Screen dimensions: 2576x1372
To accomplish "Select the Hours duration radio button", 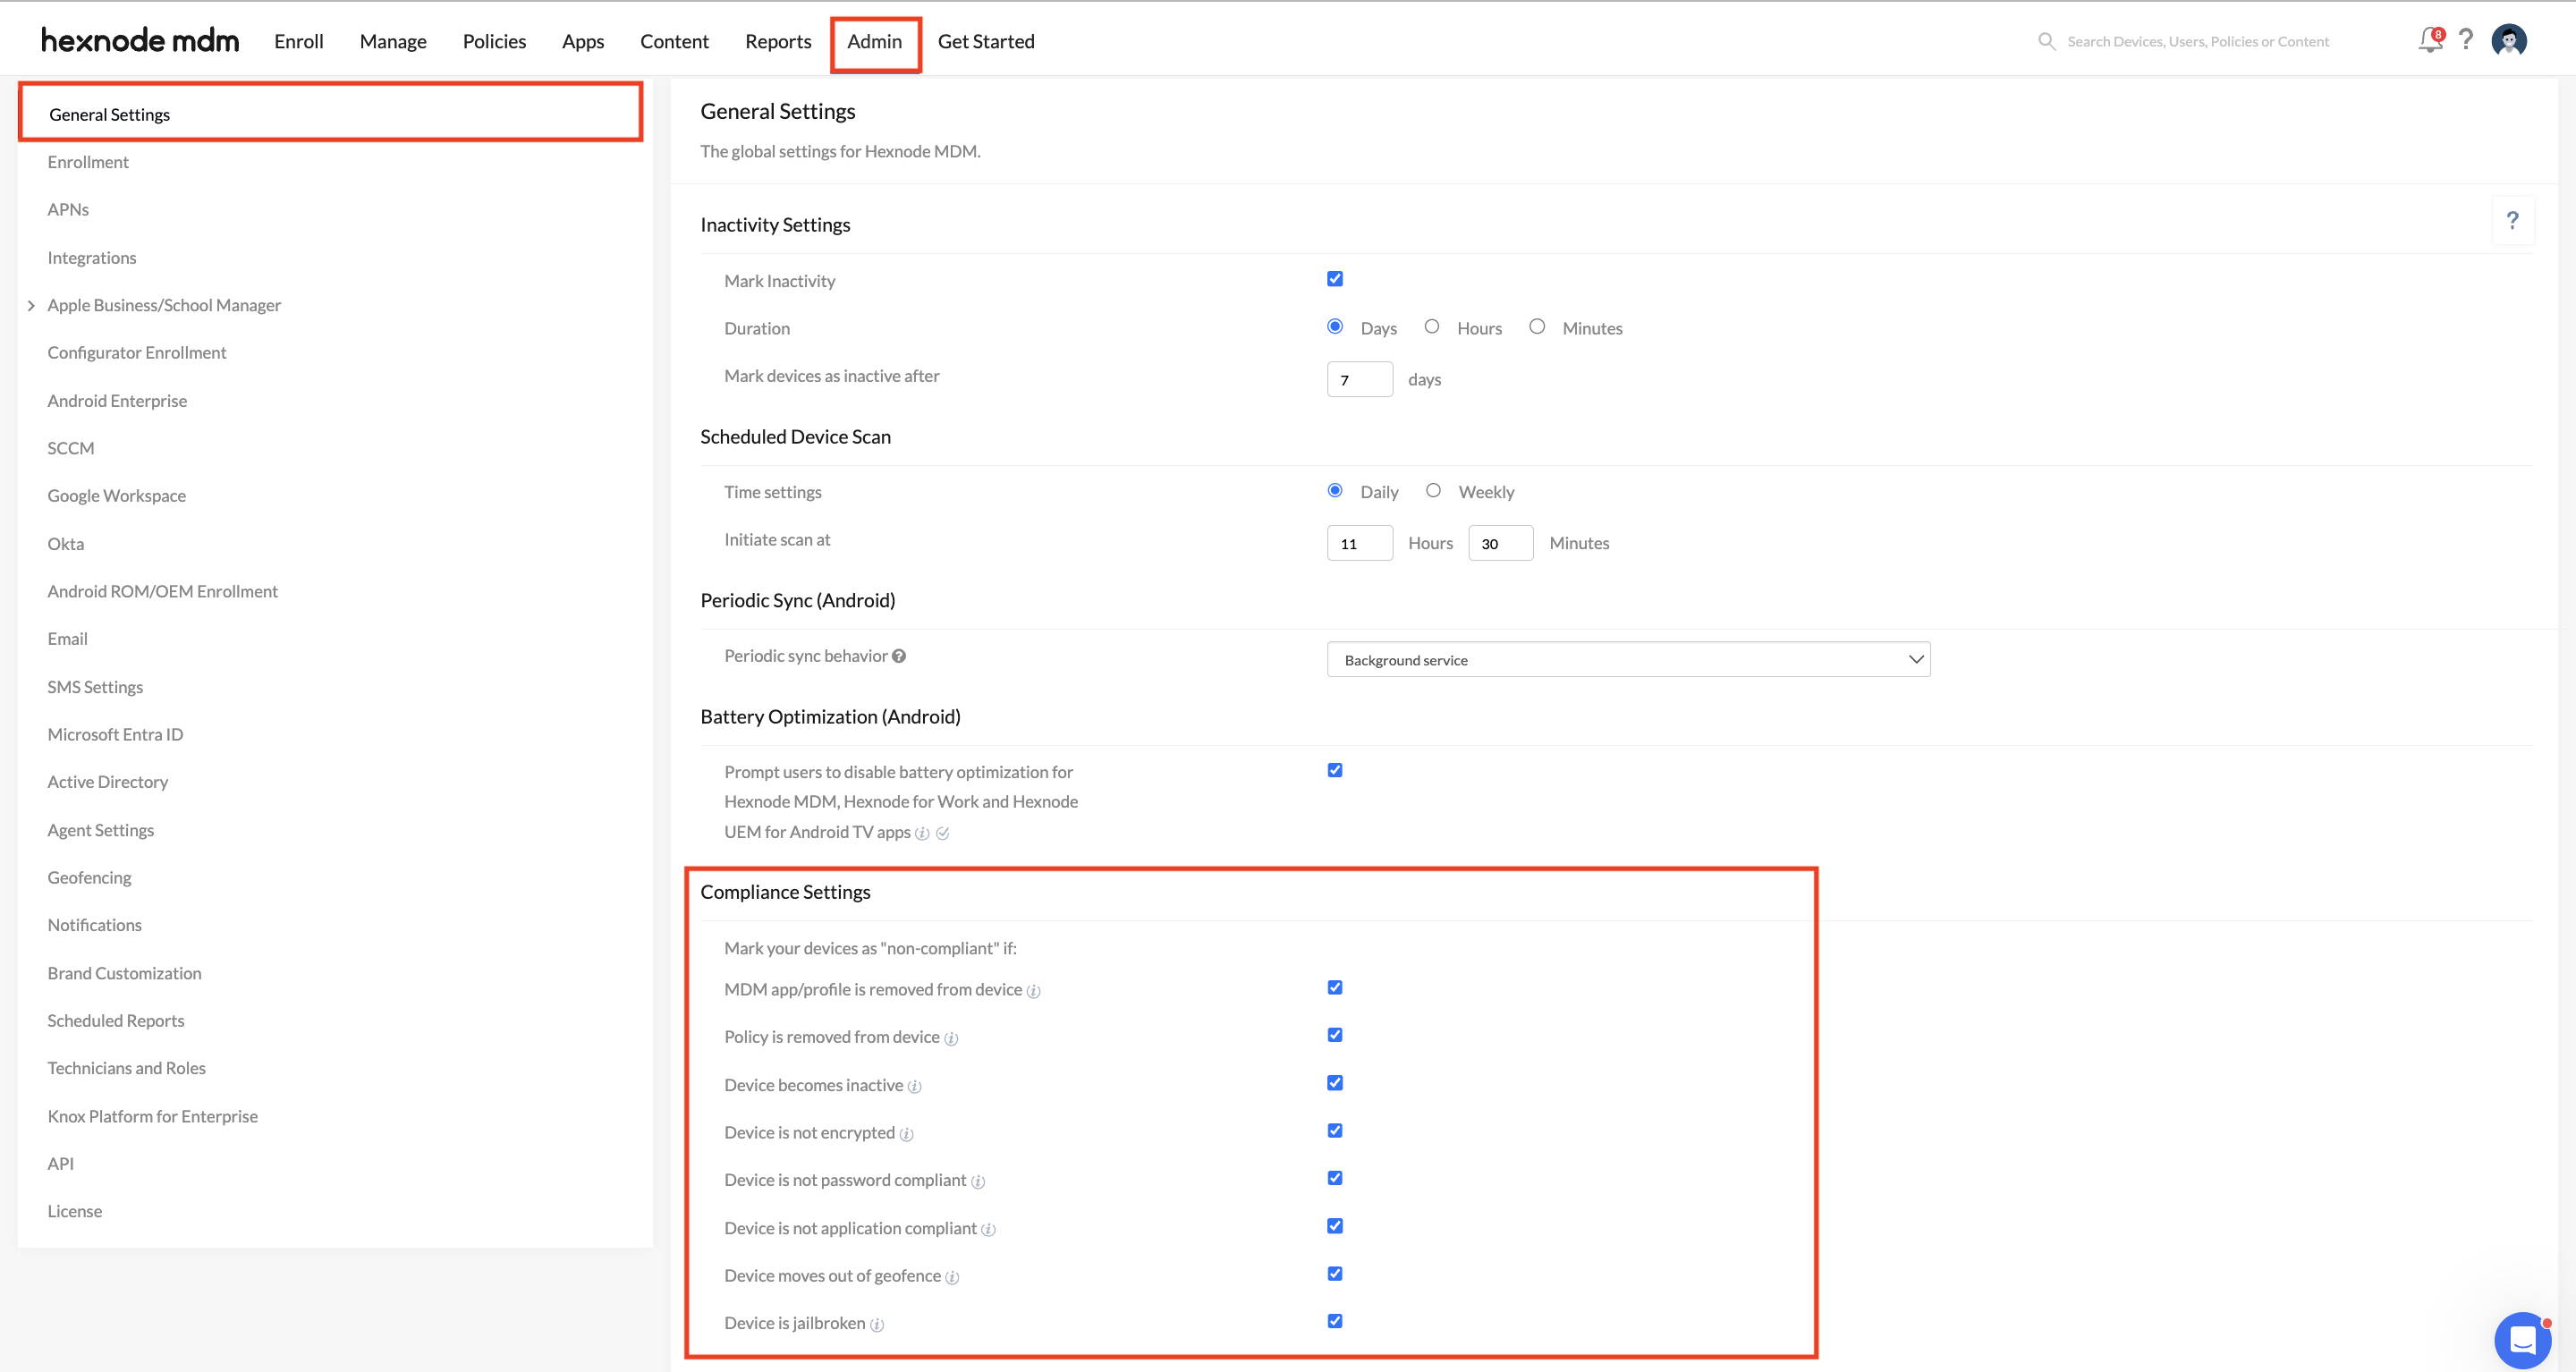I will [1432, 326].
